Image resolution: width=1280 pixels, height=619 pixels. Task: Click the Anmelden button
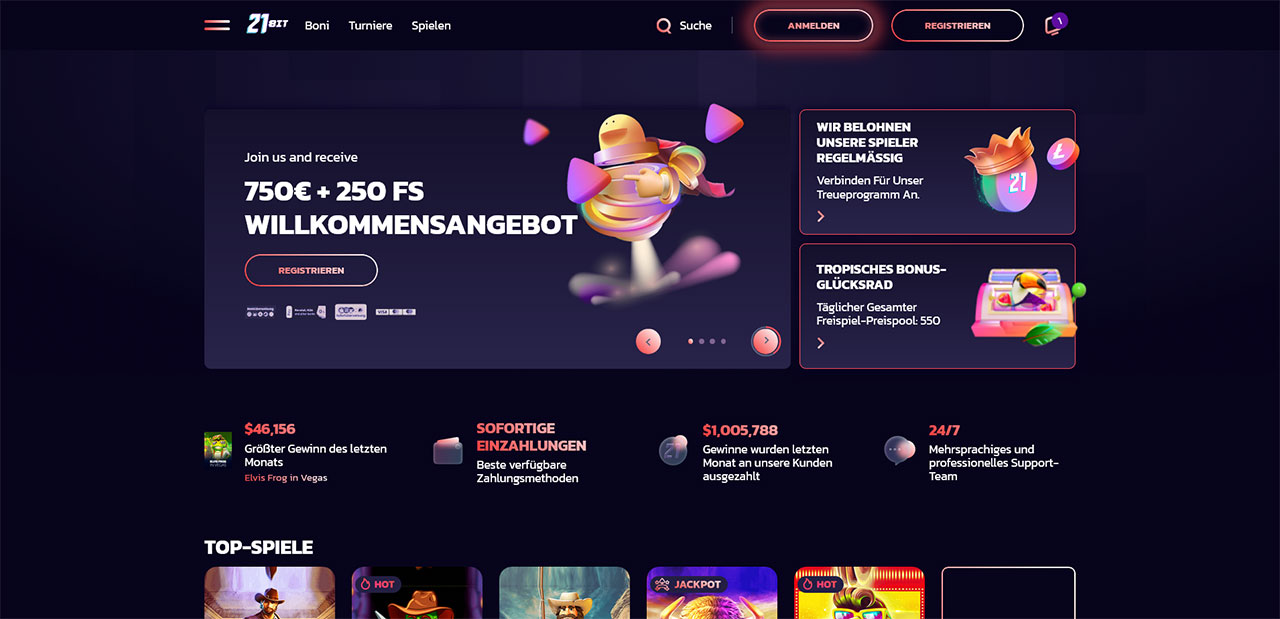[x=813, y=25]
